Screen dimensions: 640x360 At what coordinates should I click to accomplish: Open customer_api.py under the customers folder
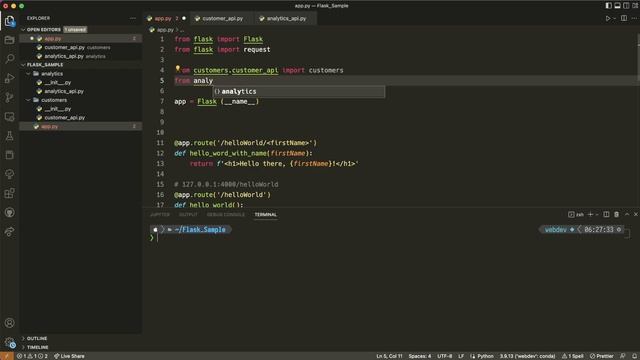pyautogui.click(x=81, y=118)
